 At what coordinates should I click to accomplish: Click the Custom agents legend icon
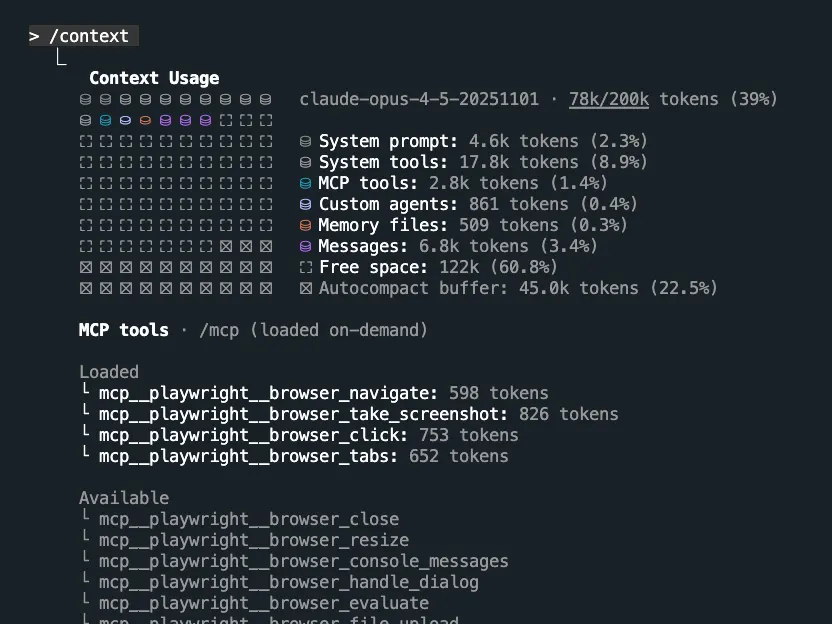click(305, 204)
